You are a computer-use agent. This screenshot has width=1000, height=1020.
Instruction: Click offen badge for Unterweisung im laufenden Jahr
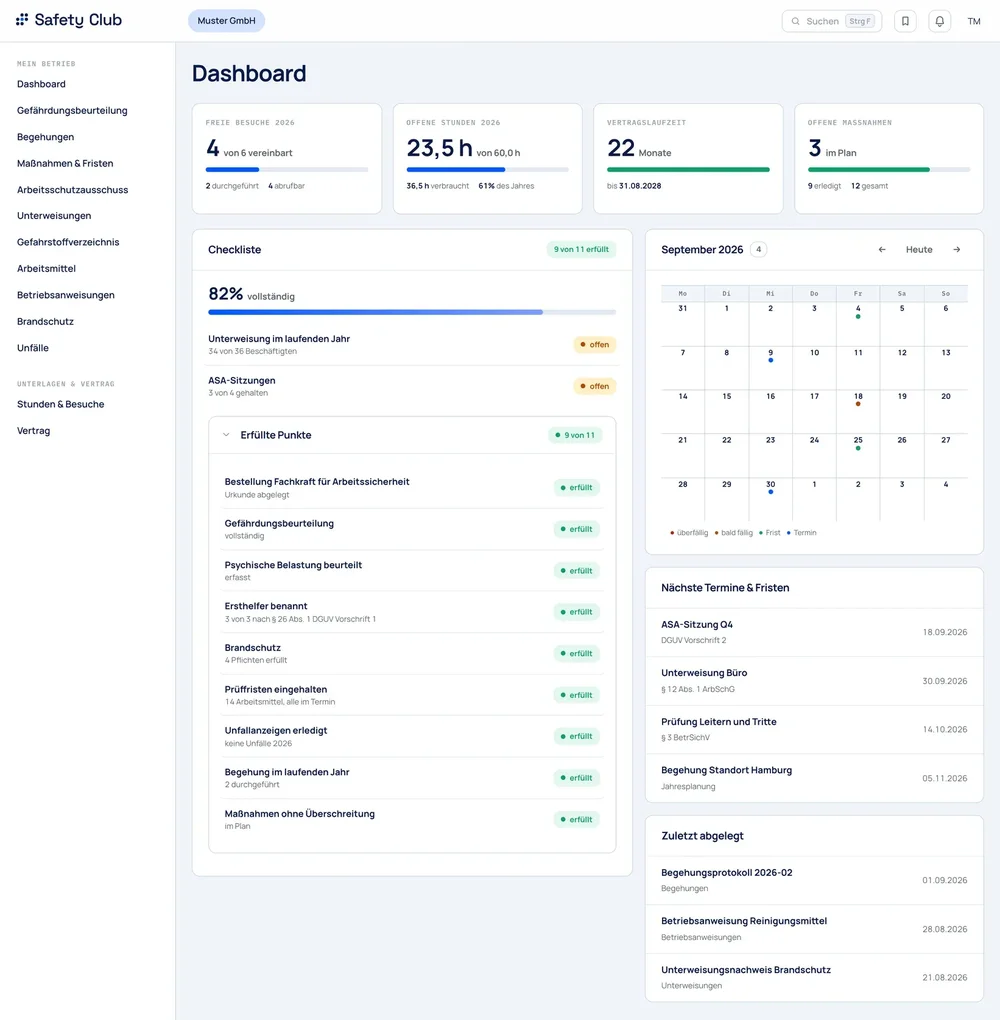595,345
